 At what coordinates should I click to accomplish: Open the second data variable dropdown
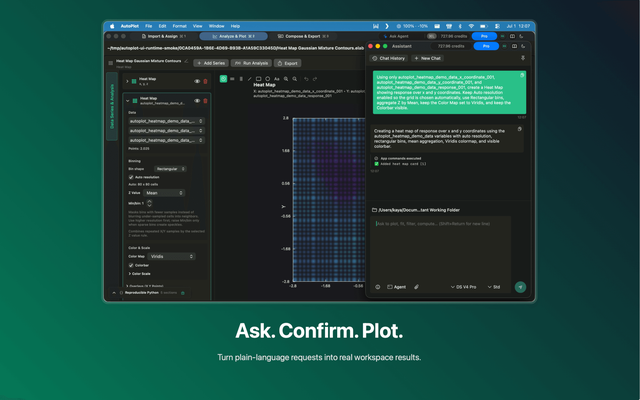click(x=167, y=131)
